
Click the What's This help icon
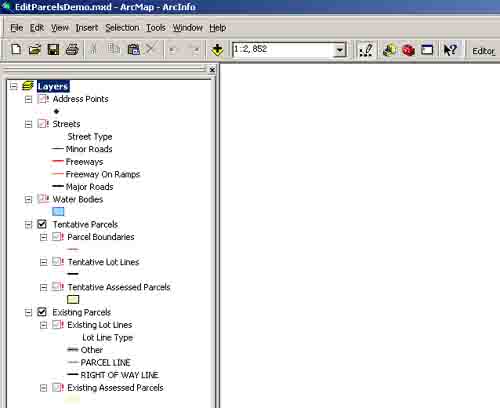click(450, 50)
